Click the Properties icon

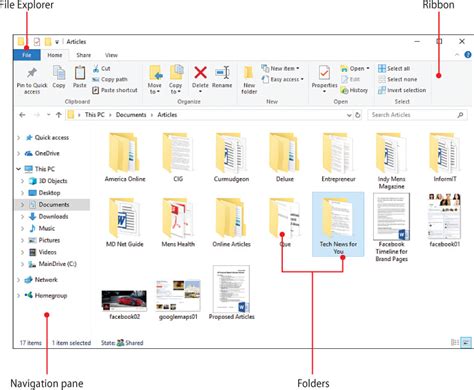[324, 73]
